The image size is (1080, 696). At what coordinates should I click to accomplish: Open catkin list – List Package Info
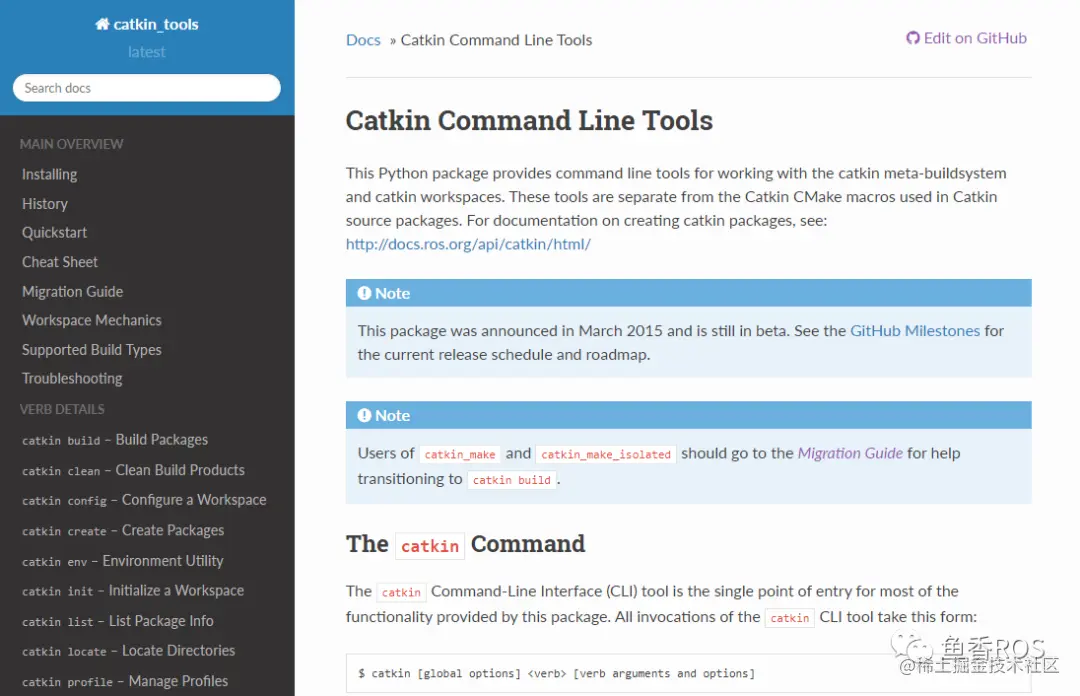point(118,621)
